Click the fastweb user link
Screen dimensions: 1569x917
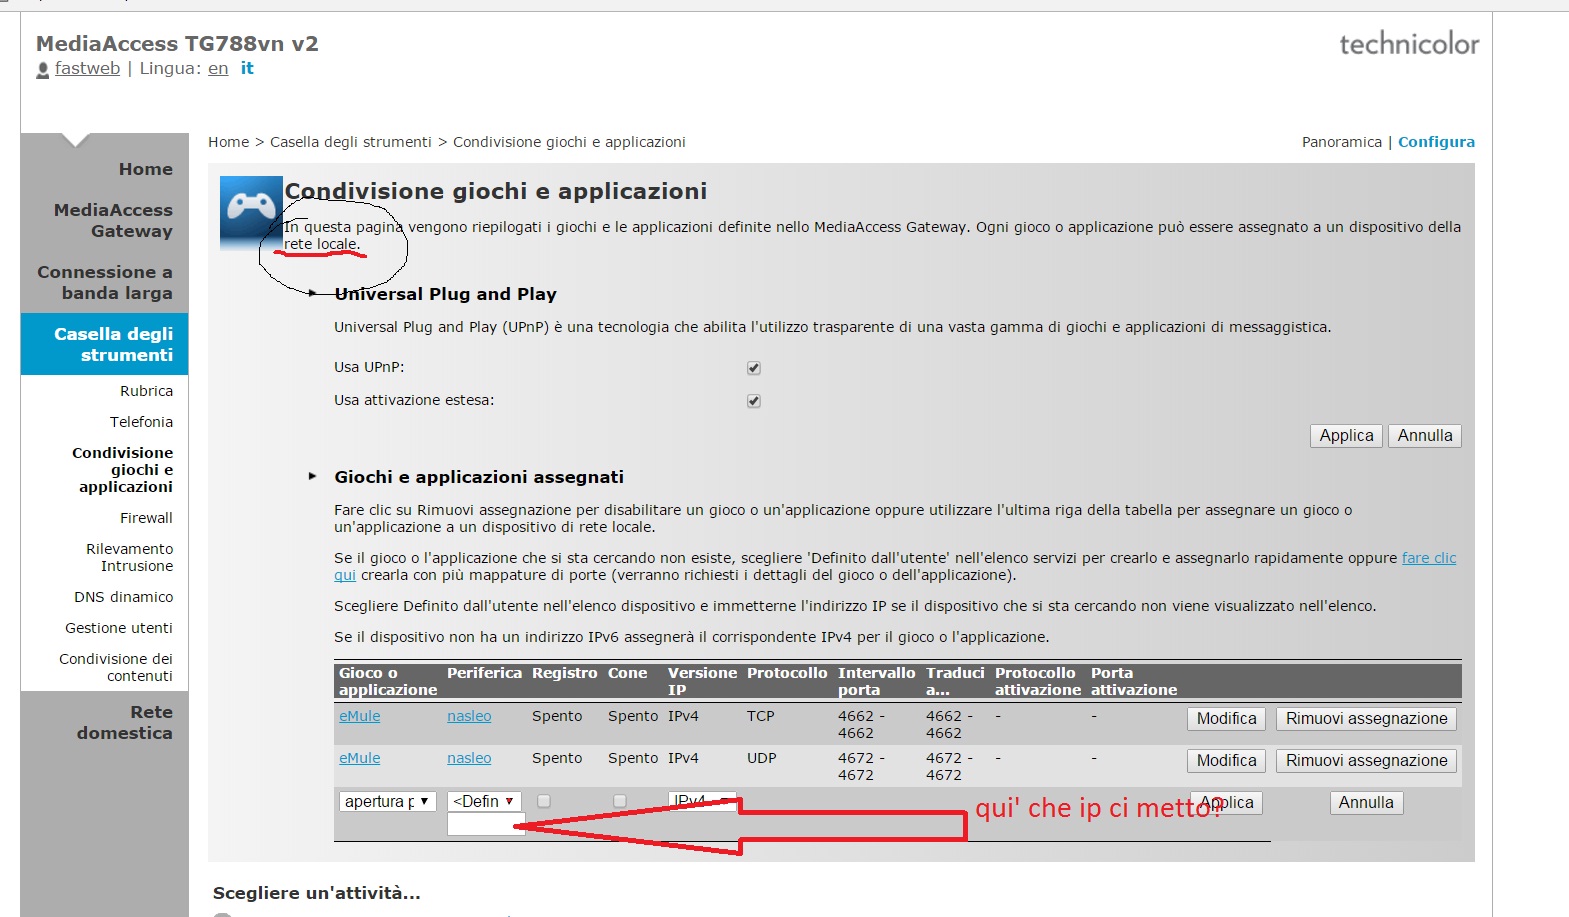pyautogui.click(x=87, y=68)
